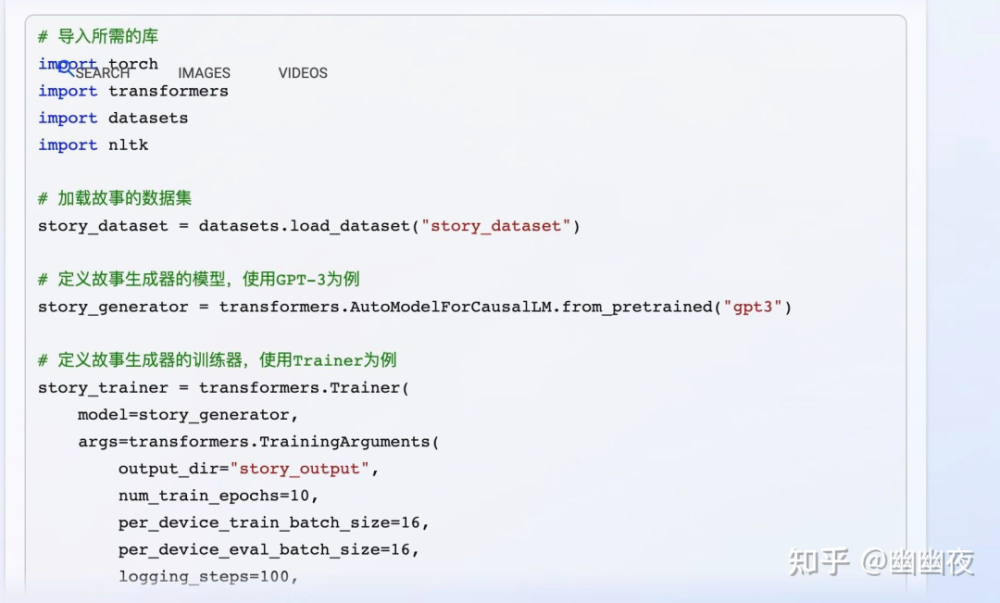The image size is (1000, 603).
Task: Click the 知乎 @幽幽夜 watermark
Action: [x=881, y=562]
